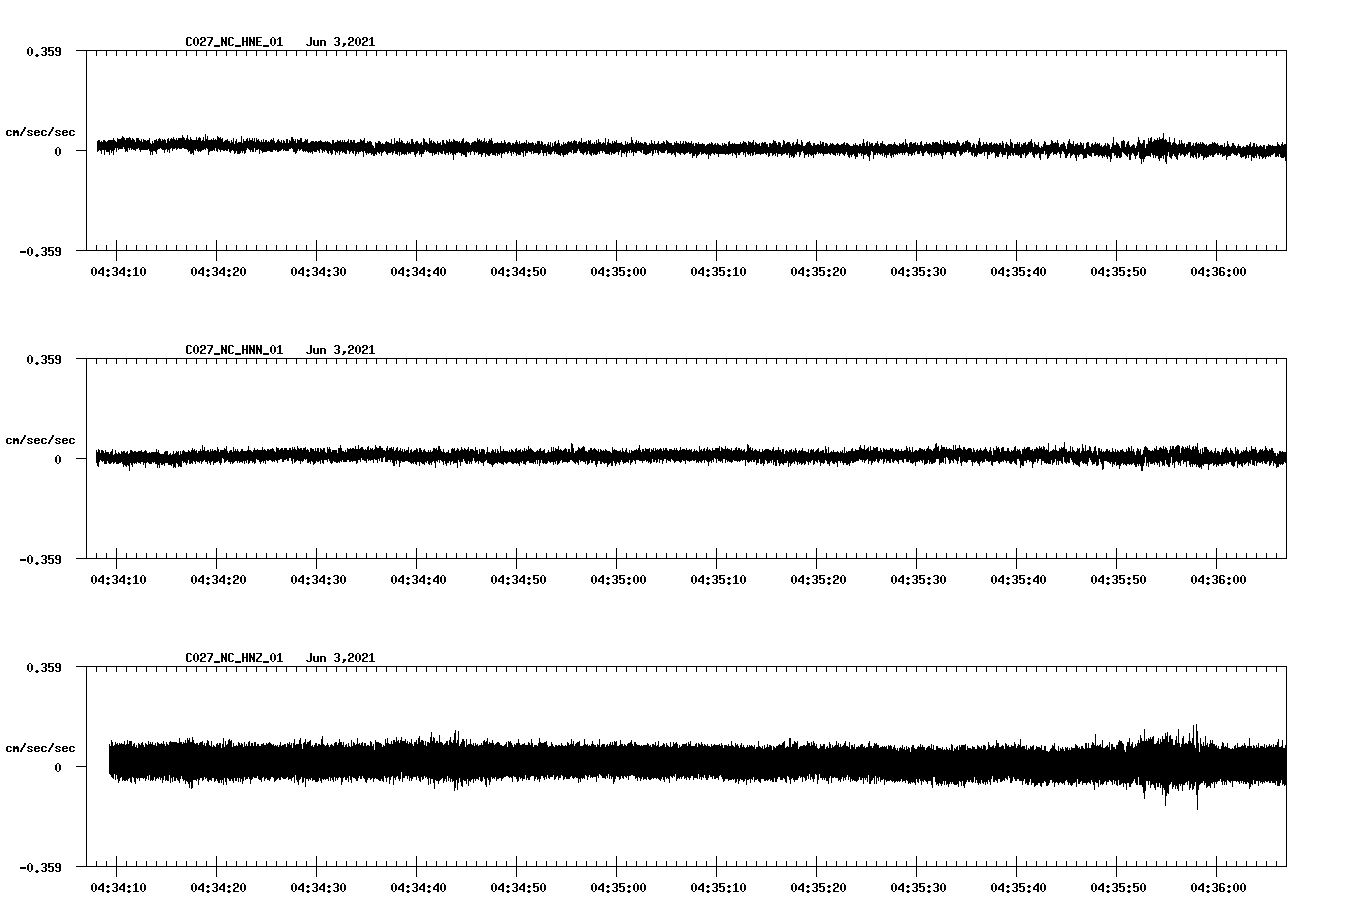The height and width of the screenshot is (924, 1358).
Task: Select the -0.359 lower limit on HNN plot
Action: pos(40,560)
